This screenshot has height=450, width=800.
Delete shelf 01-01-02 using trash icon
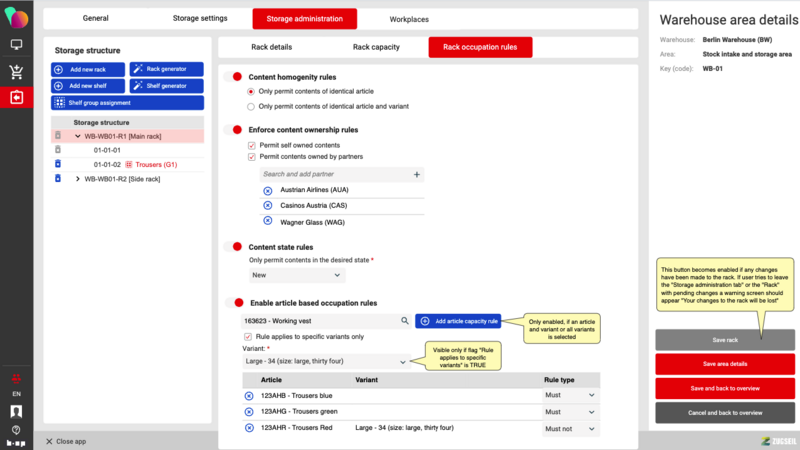point(57,164)
